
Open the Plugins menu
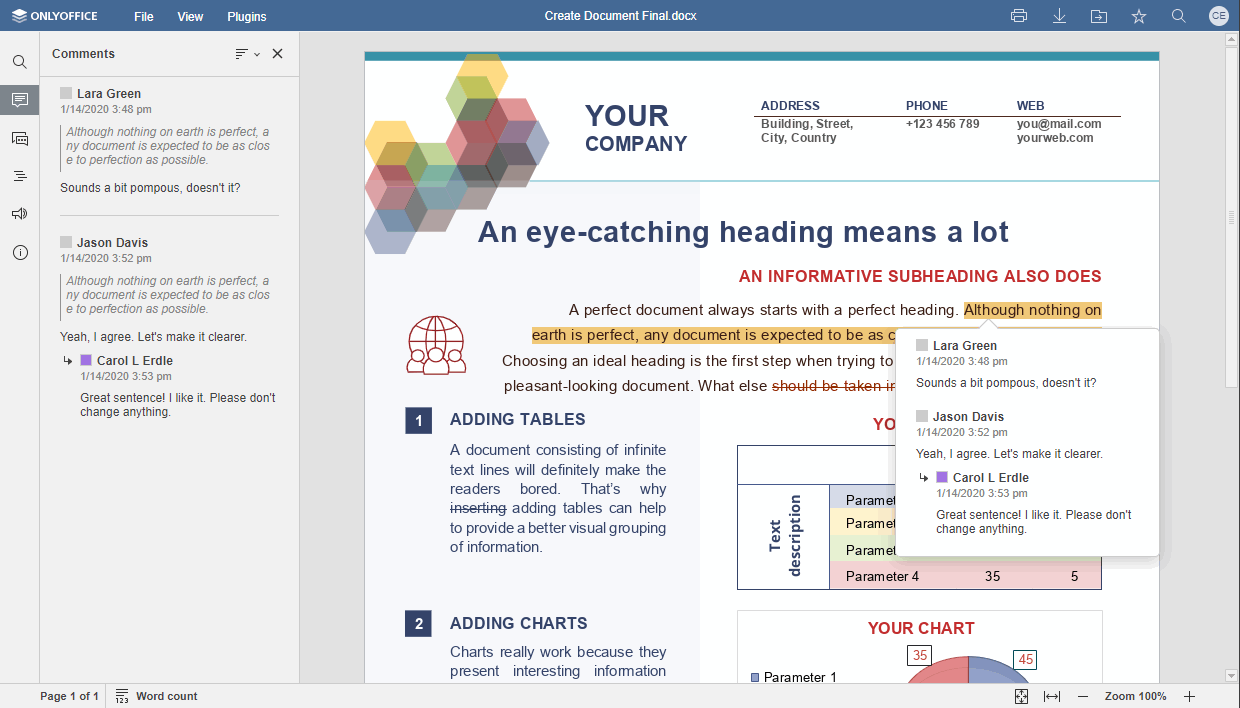click(247, 17)
